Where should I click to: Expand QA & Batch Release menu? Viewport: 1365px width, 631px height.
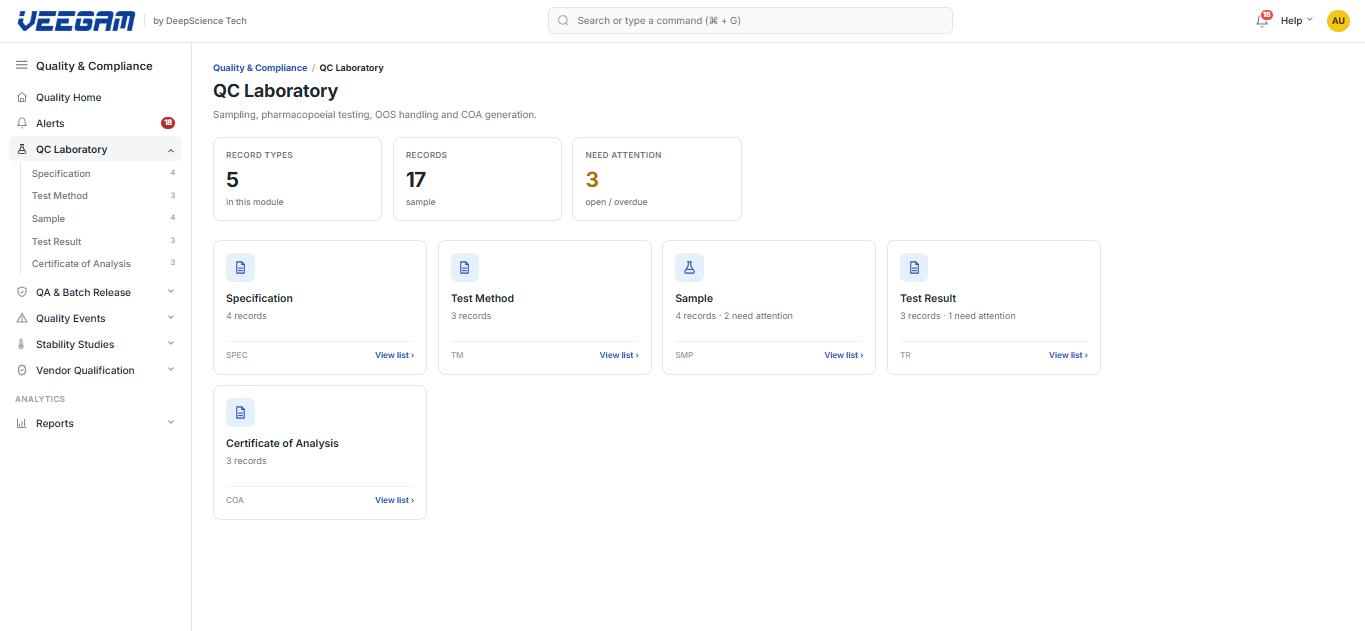[x=96, y=292]
